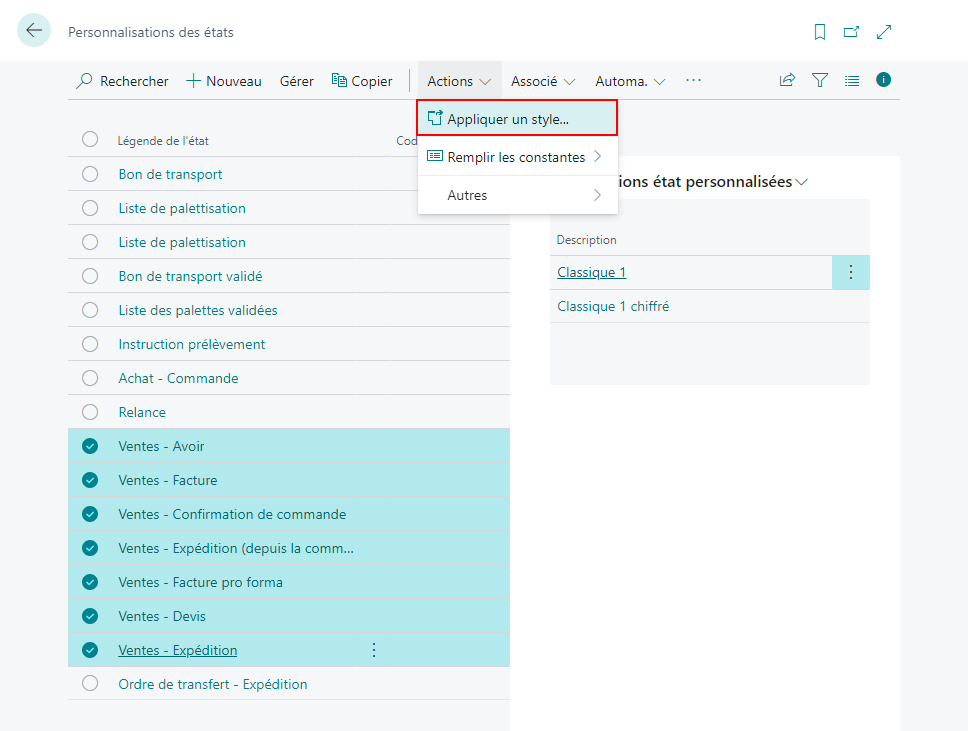Click the Share icon in the toolbar
The height and width of the screenshot is (731, 968).
pyautogui.click(x=787, y=80)
